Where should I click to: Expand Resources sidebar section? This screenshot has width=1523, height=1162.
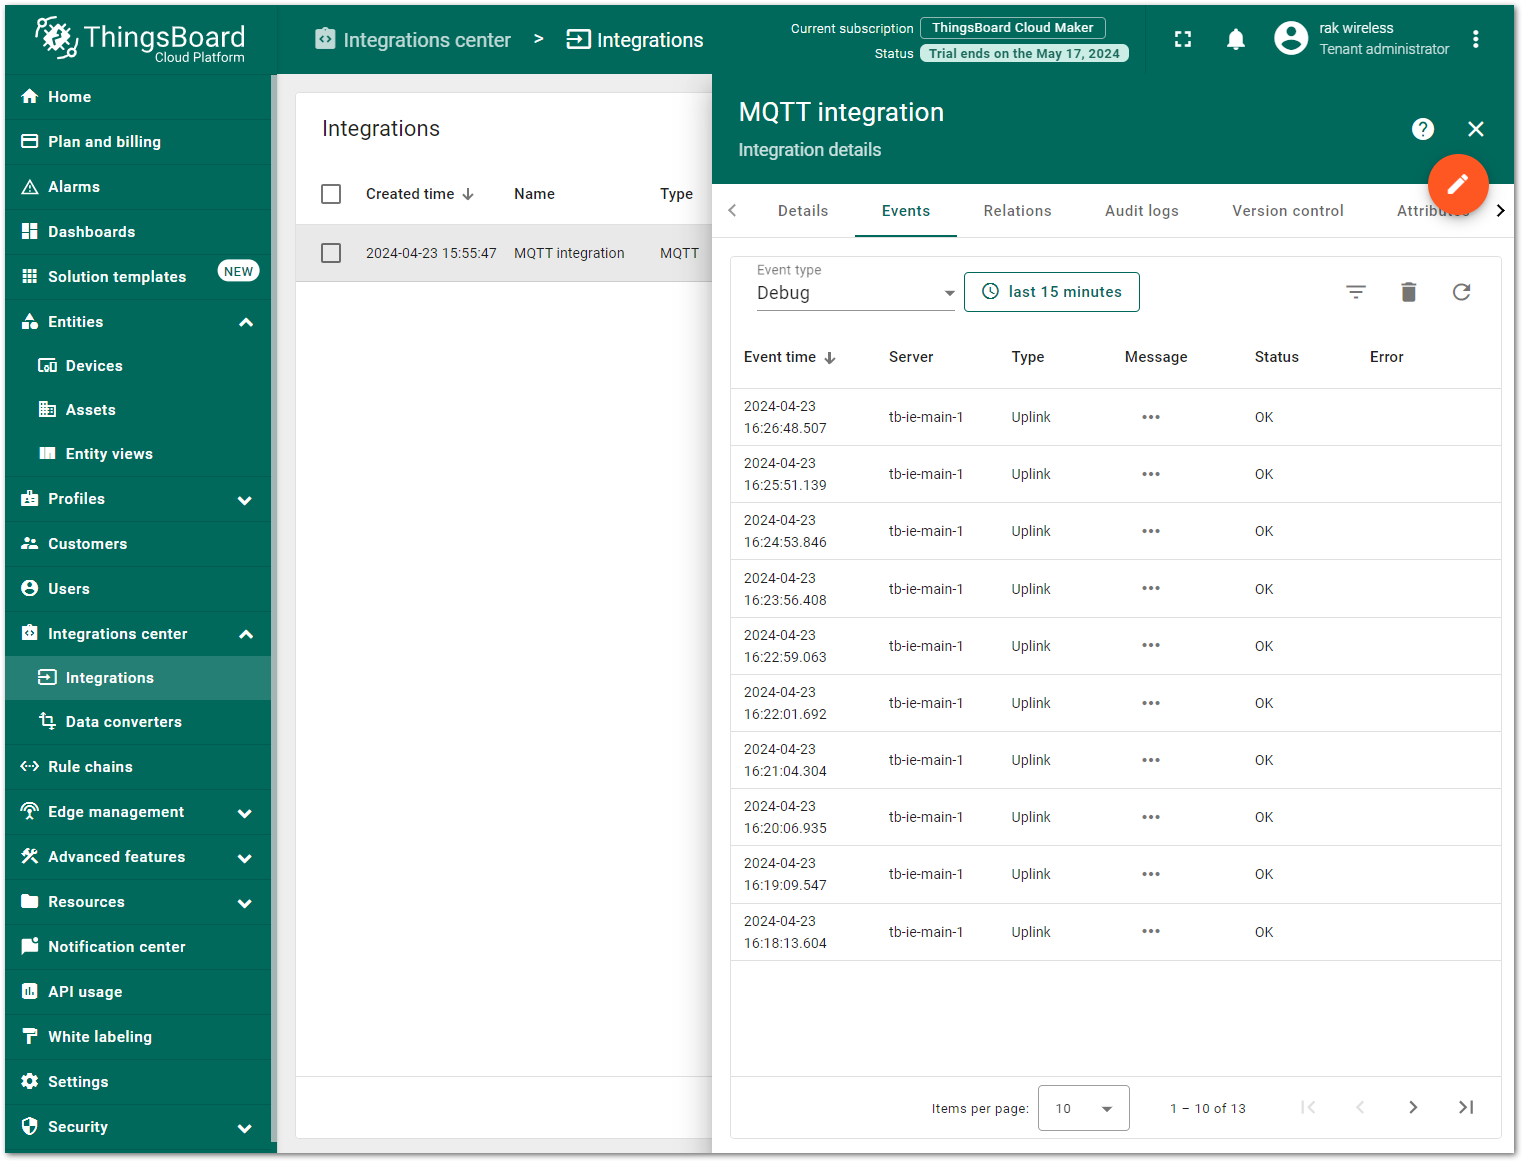coord(245,903)
